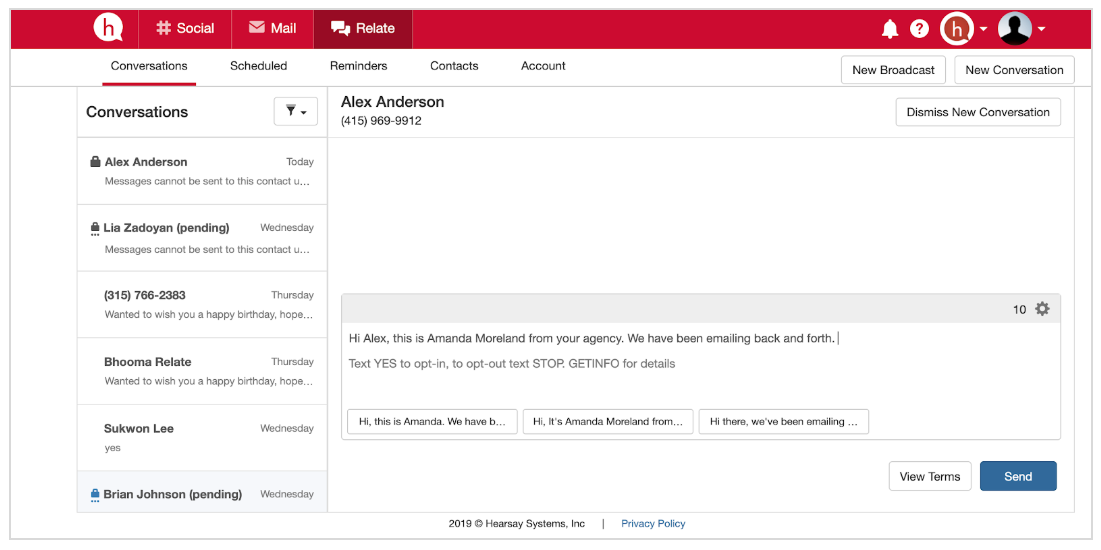The width and height of the screenshot is (1101, 550).
Task: Click the user profile avatar
Action: [x=1015, y=29]
